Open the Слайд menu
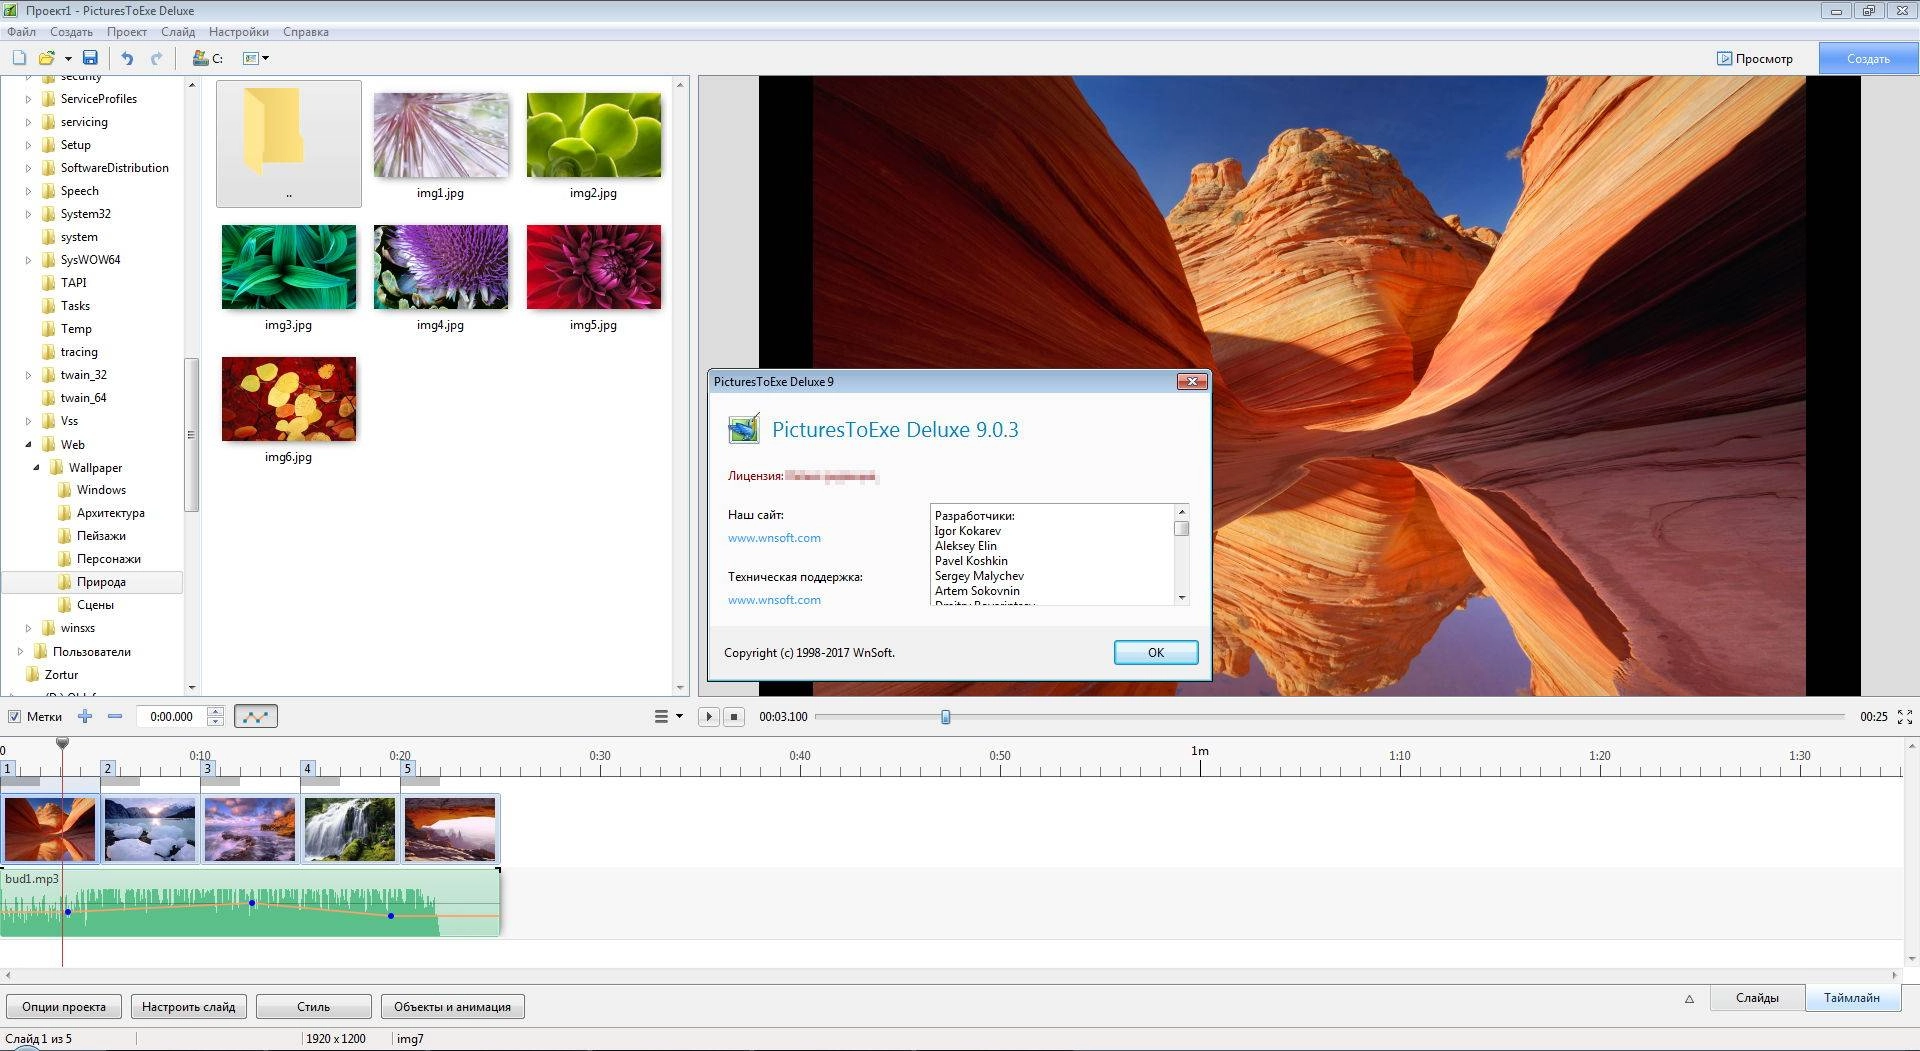The width and height of the screenshot is (1920, 1051). 178,32
